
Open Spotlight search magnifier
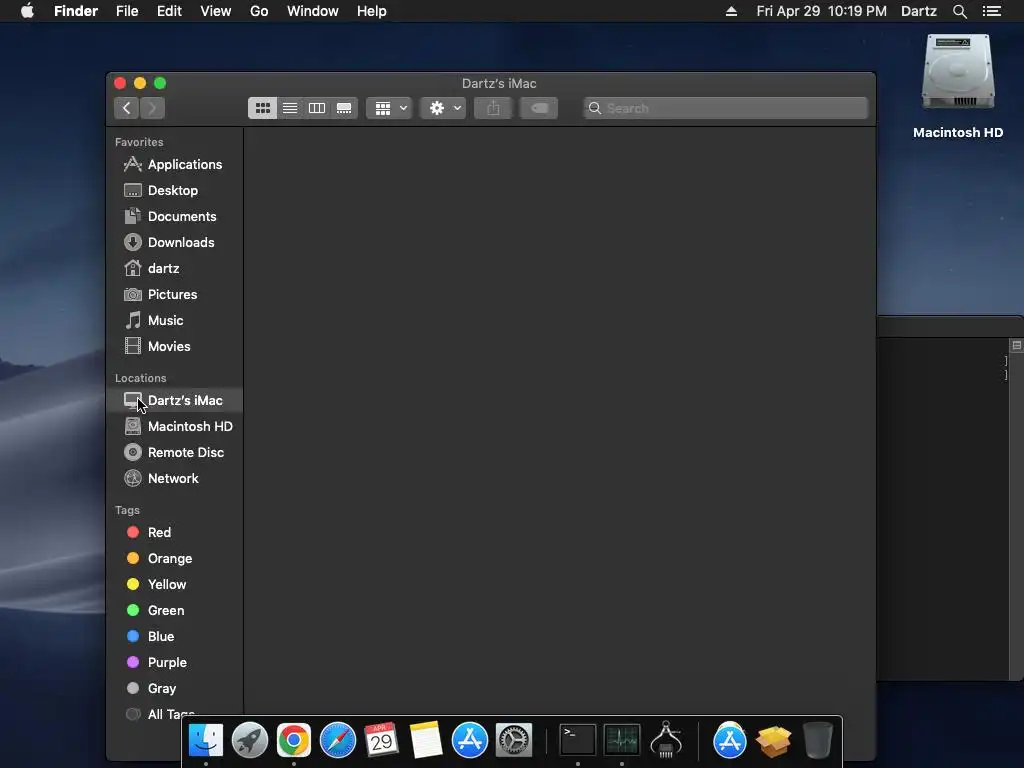960,11
